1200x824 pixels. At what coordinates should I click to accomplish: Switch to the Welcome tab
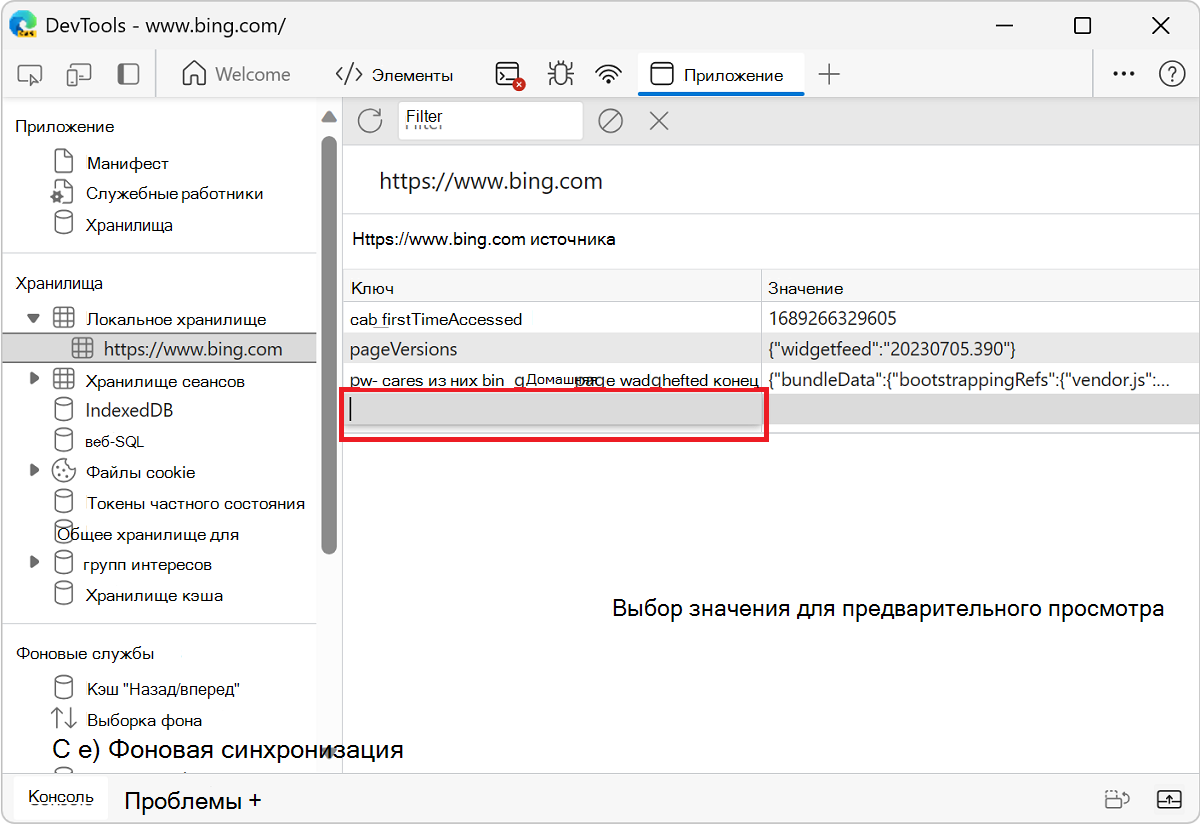237,75
